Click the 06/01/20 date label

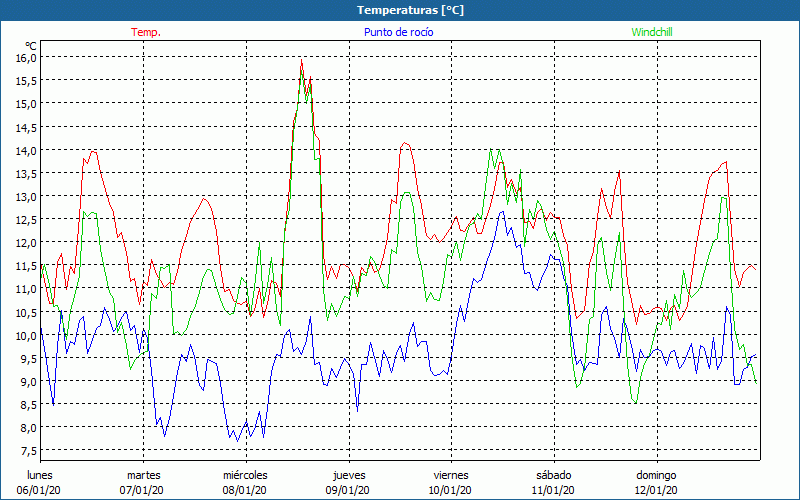pyautogui.click(x=39, y=490)
